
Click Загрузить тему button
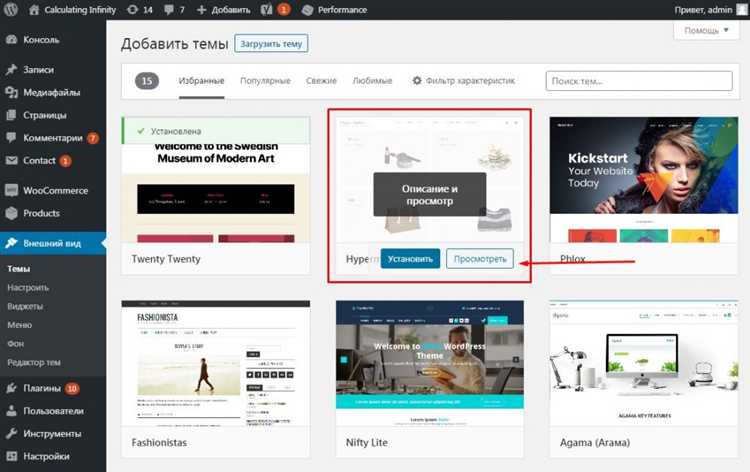[271, 44]
